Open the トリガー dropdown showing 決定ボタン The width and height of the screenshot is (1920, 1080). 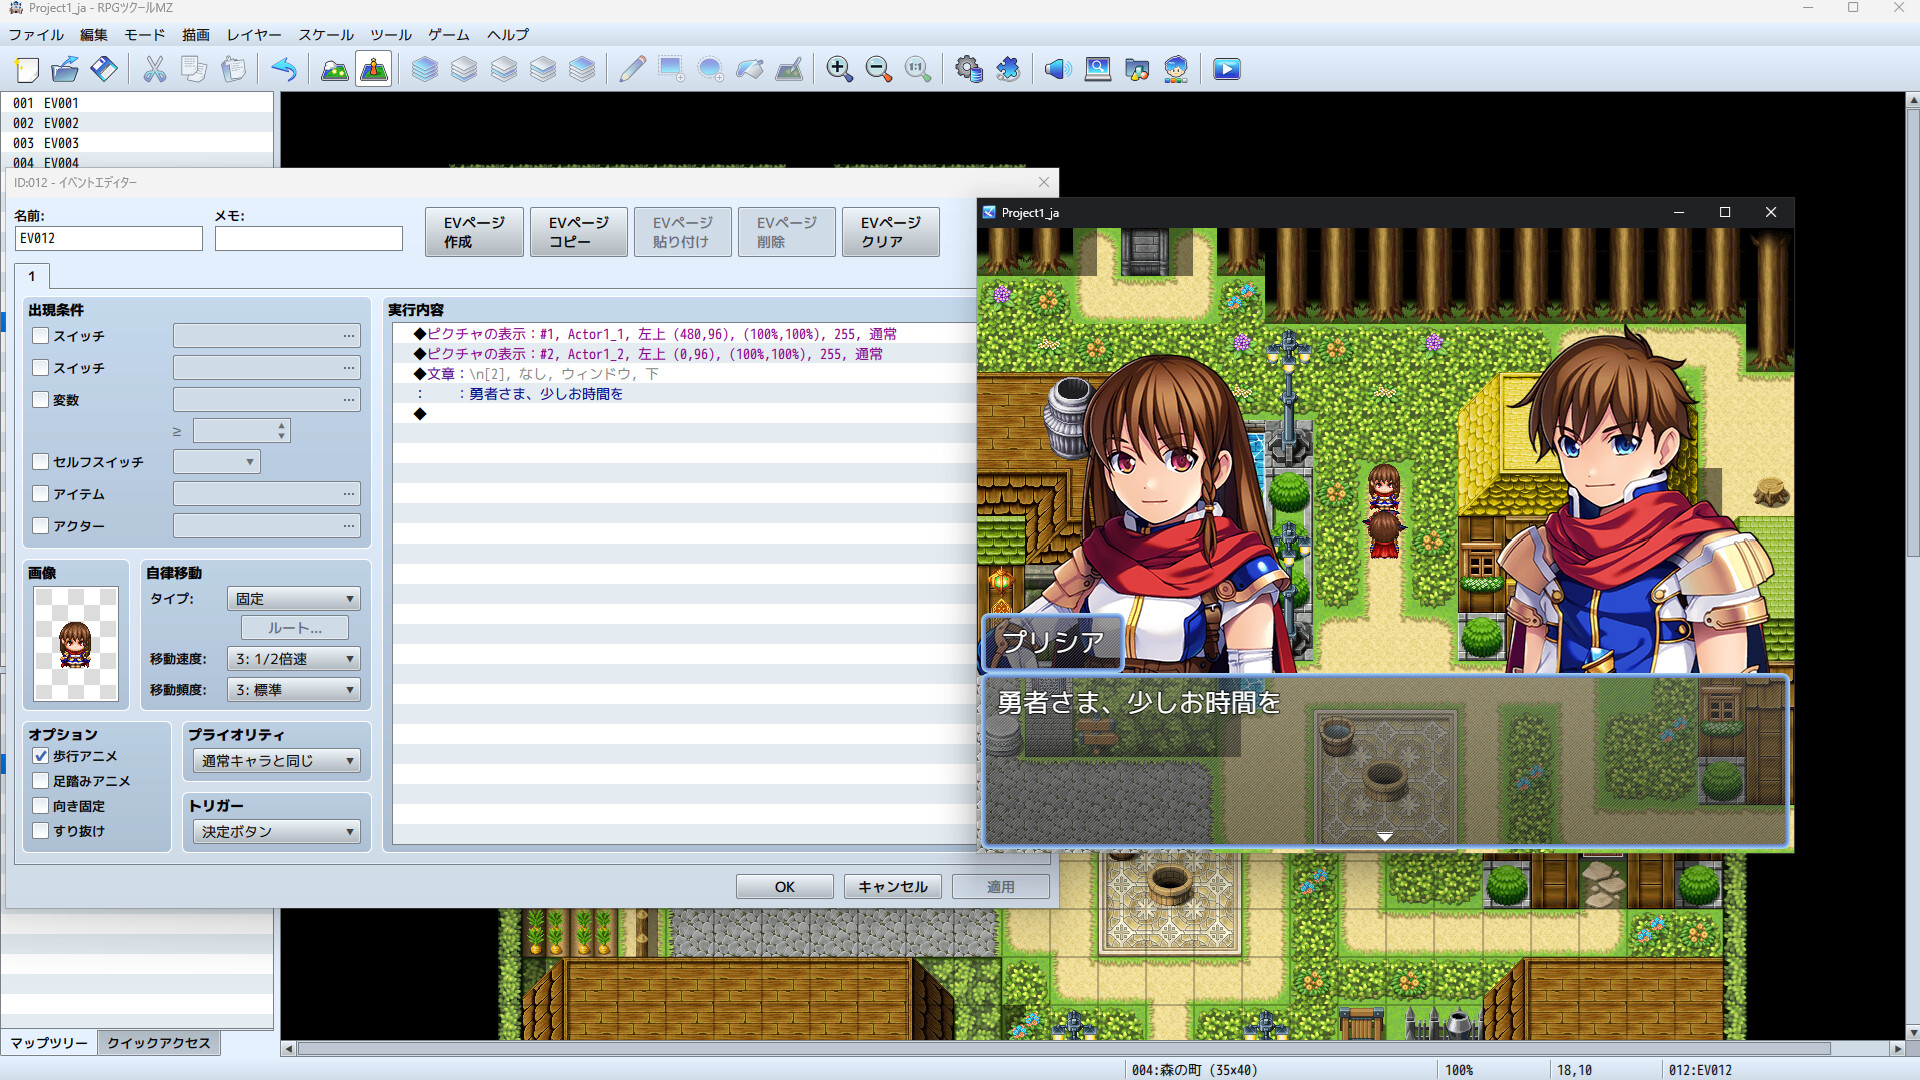[276, 831]
